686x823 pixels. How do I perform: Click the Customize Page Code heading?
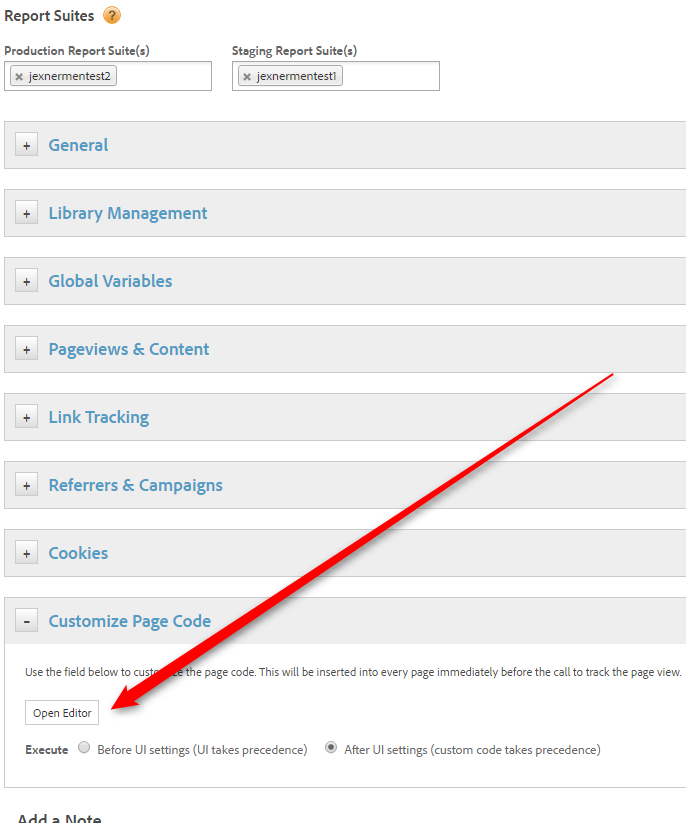[x=129, y=621]
